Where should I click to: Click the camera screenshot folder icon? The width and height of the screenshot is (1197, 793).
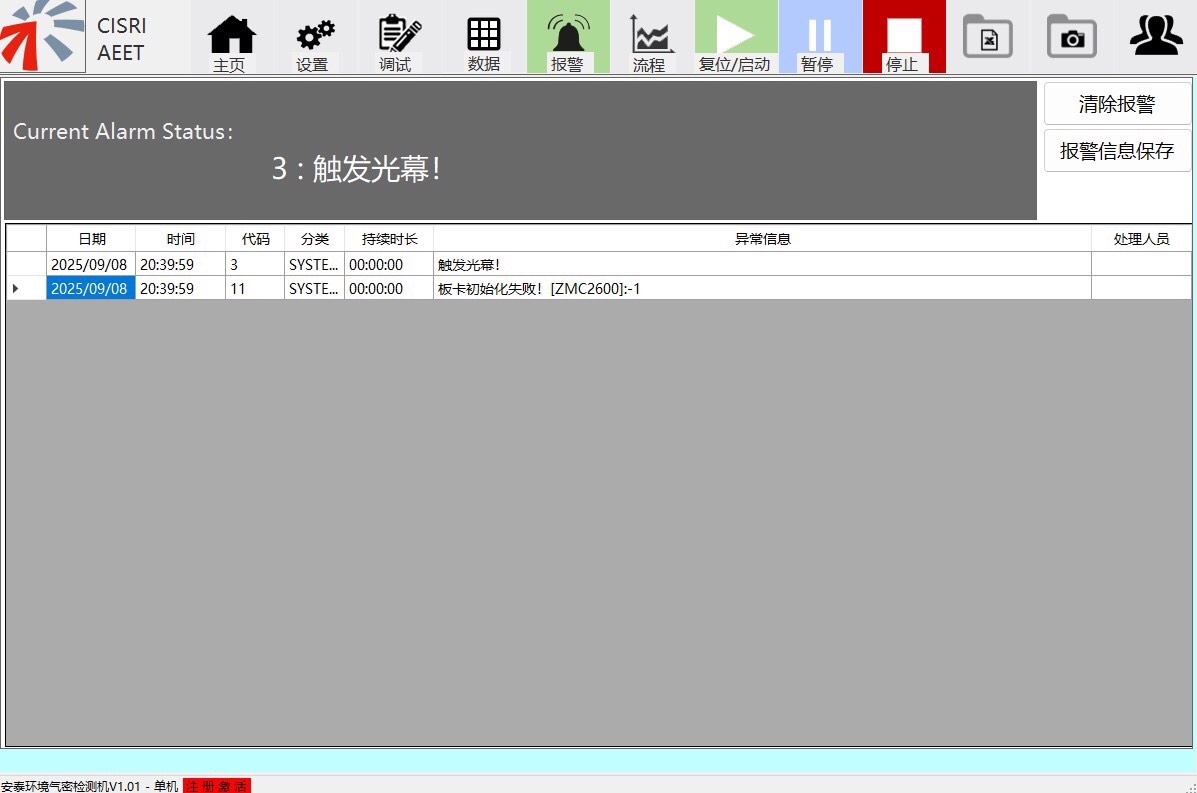pyautogui.click(x=1072, y=36)
